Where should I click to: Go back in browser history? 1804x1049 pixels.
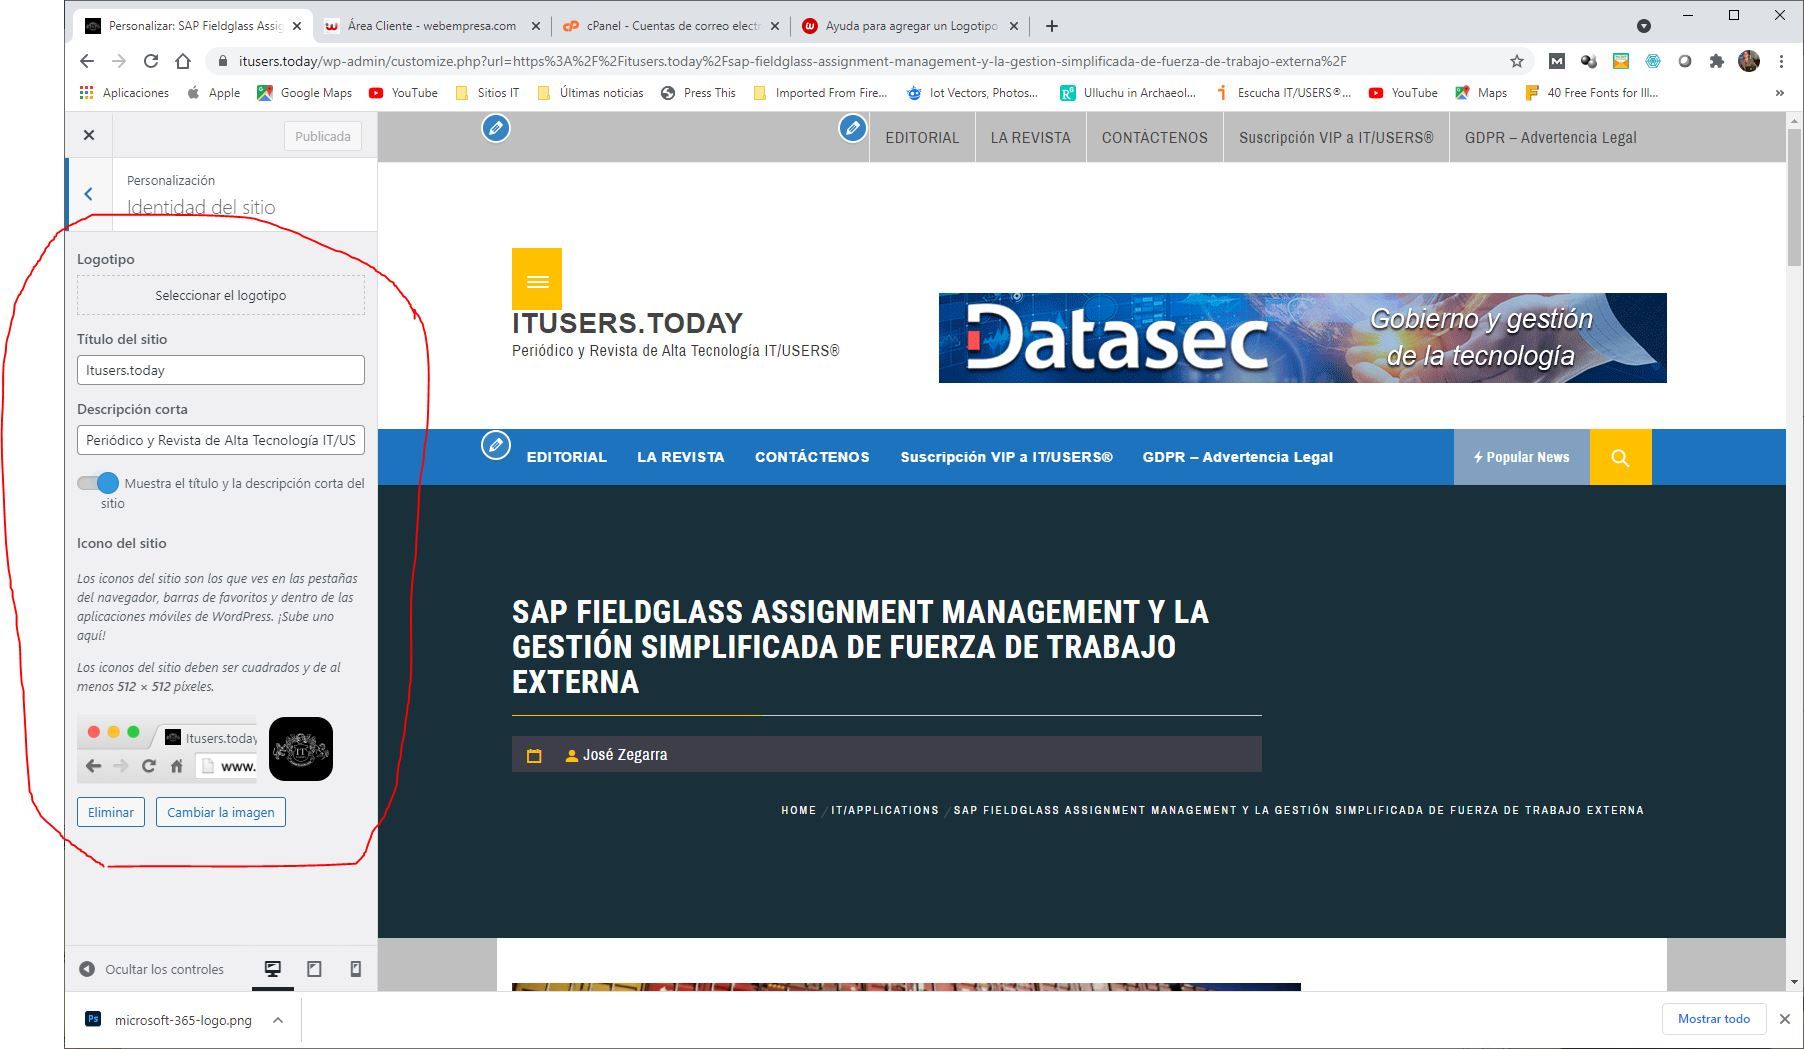pos(87,61)
